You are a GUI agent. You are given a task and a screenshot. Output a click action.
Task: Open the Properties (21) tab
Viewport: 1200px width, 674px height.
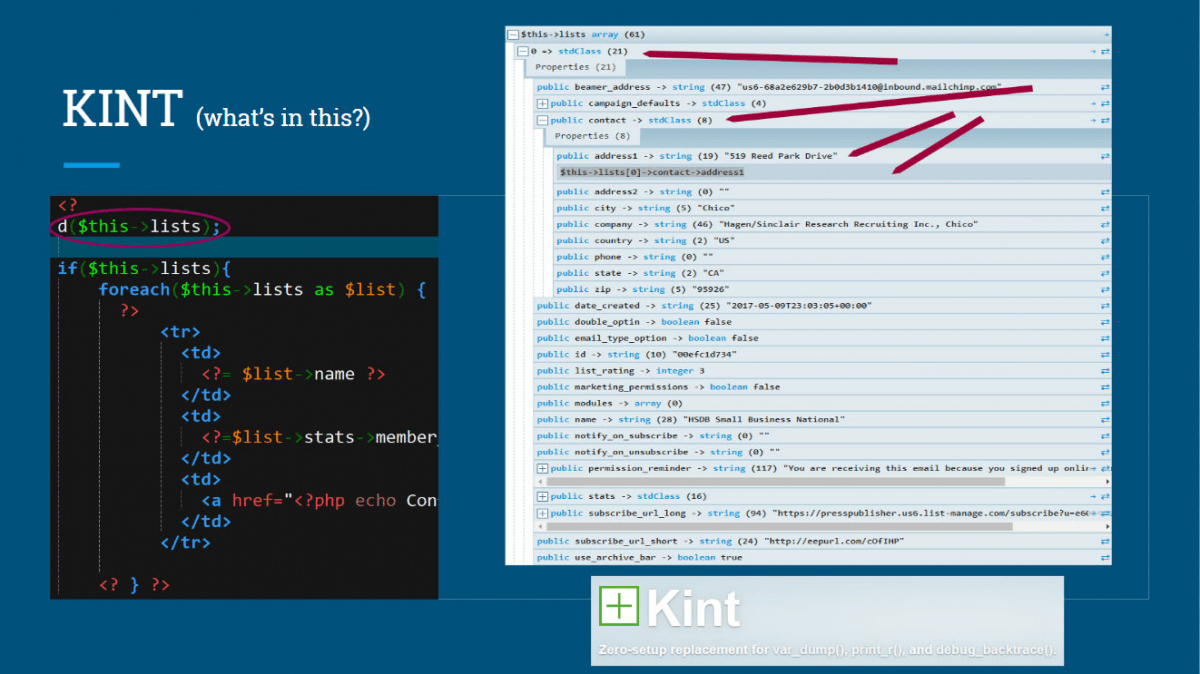pyautogui.click(x=575, y=67)
